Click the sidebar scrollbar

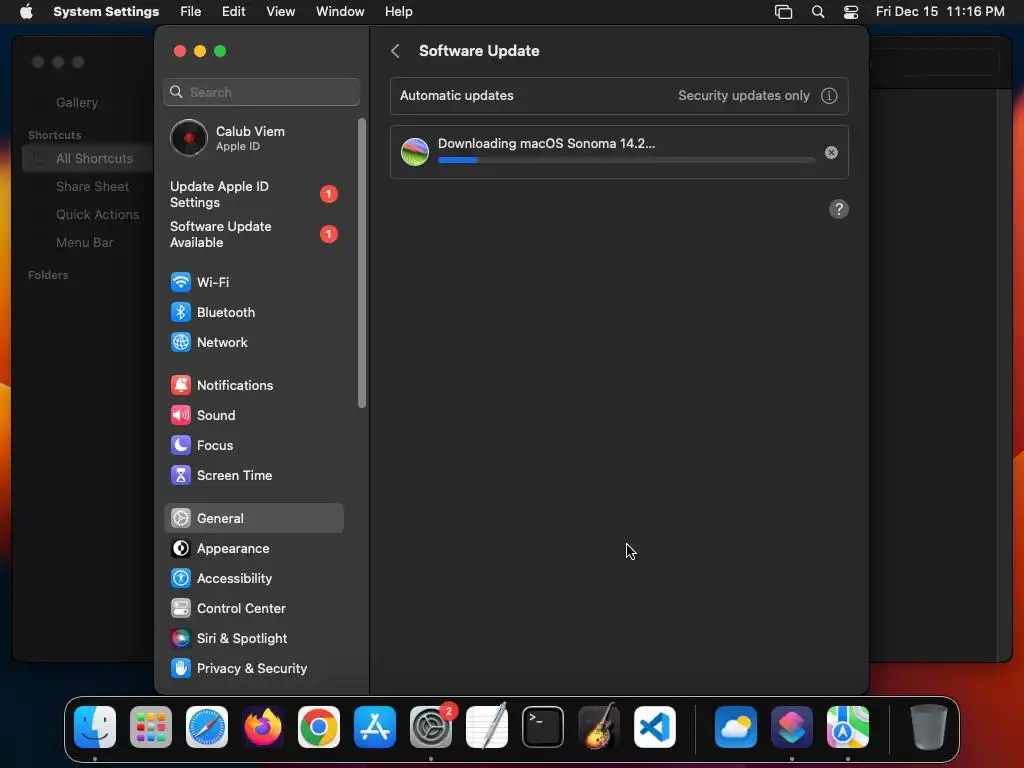362,263
